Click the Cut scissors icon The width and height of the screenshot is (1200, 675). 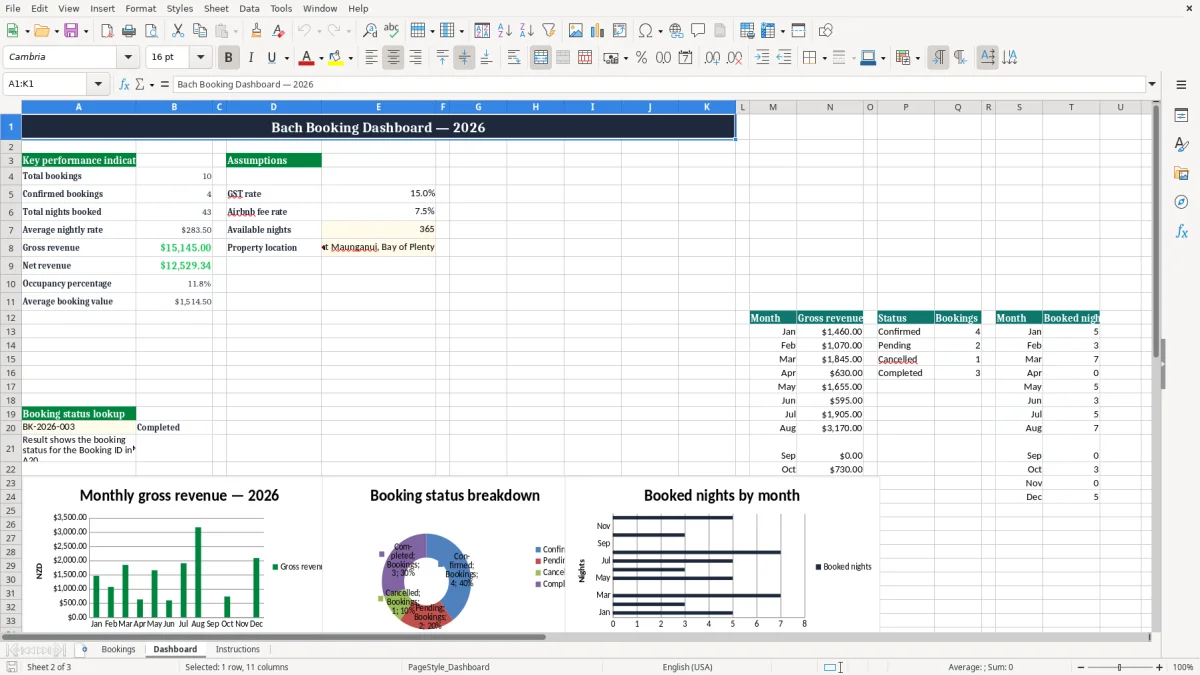(x=177, y=31)
